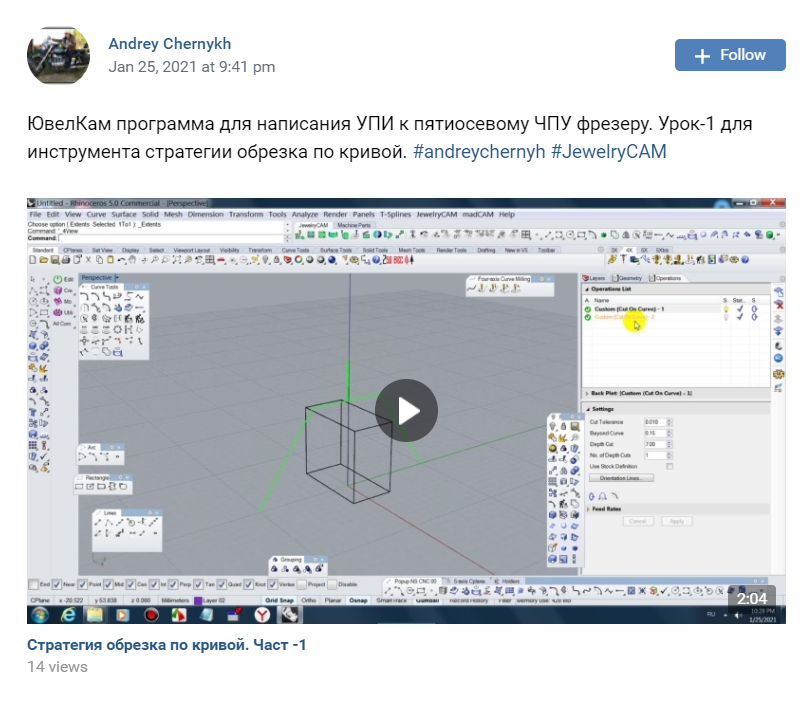Click into the Cut Tolerance value field

pyautogui.click(x=654, y=422)
